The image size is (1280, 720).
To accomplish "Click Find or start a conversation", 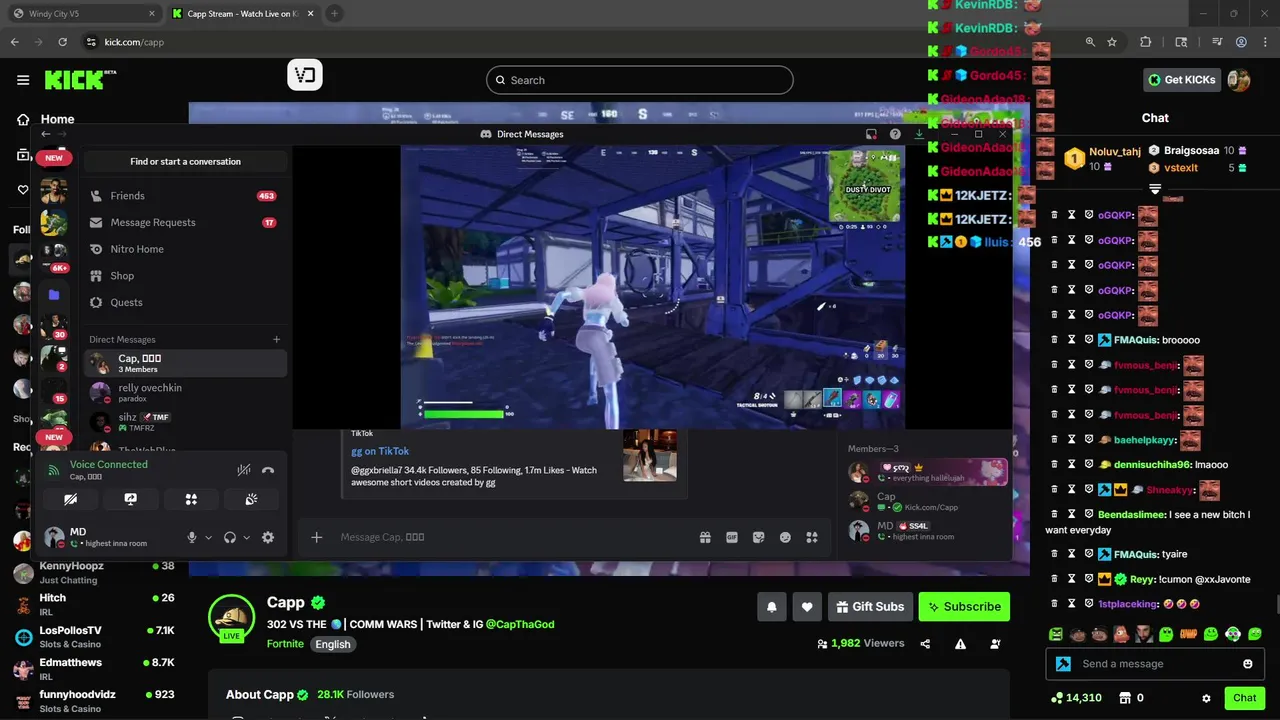I will (x=185, y=161).
